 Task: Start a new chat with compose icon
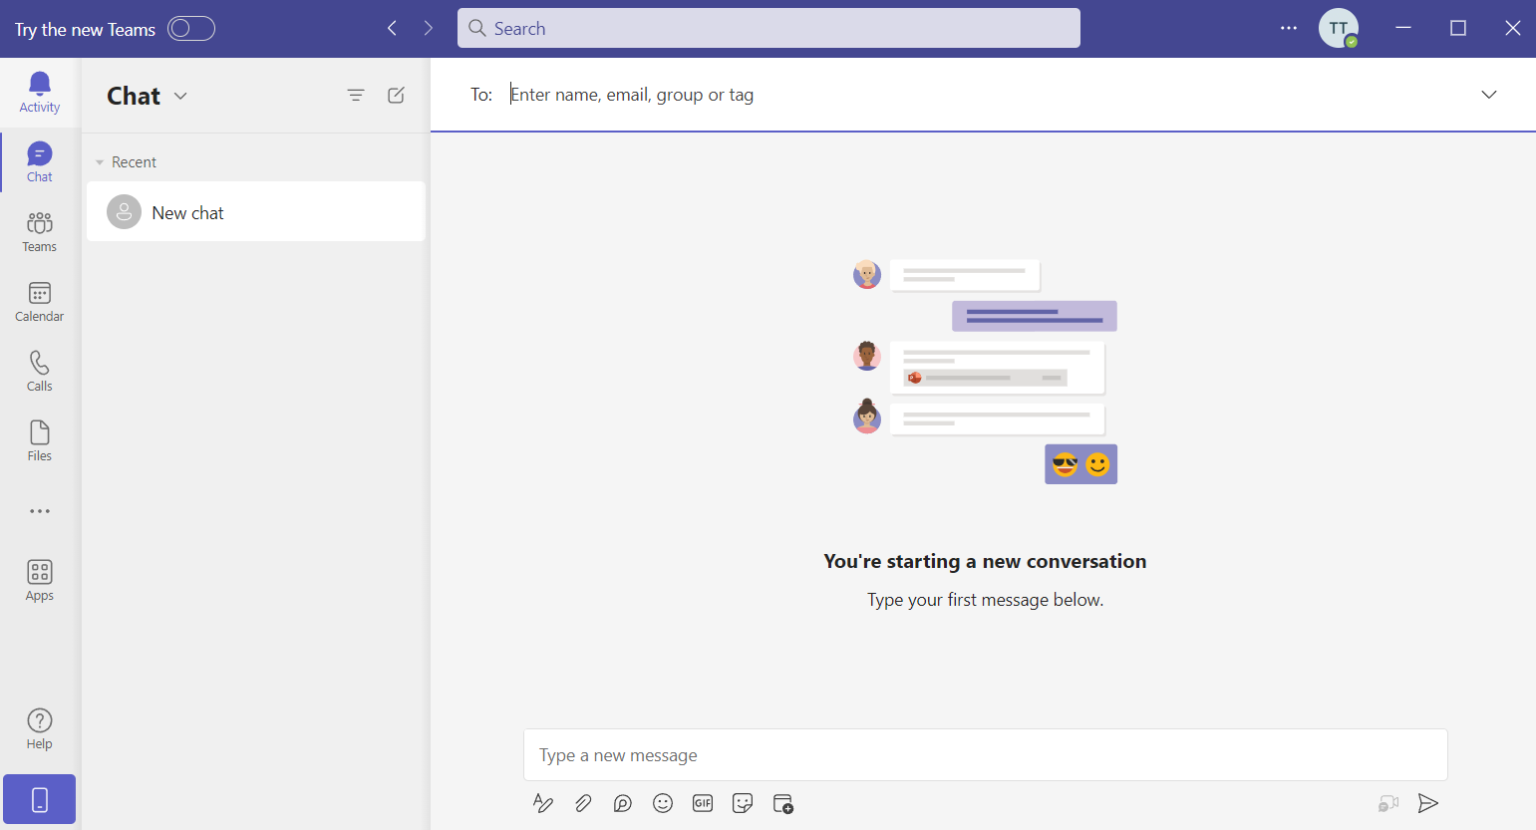396,95
